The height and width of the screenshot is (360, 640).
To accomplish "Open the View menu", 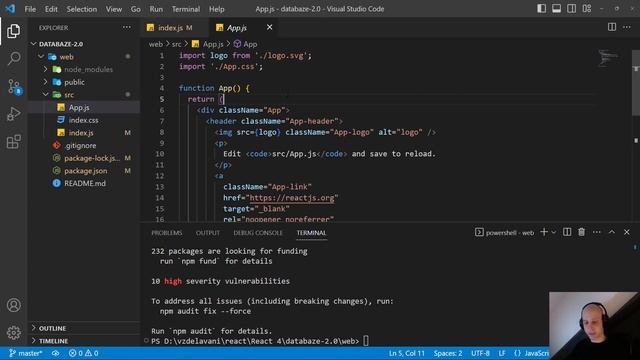I will tap(113, 9).
